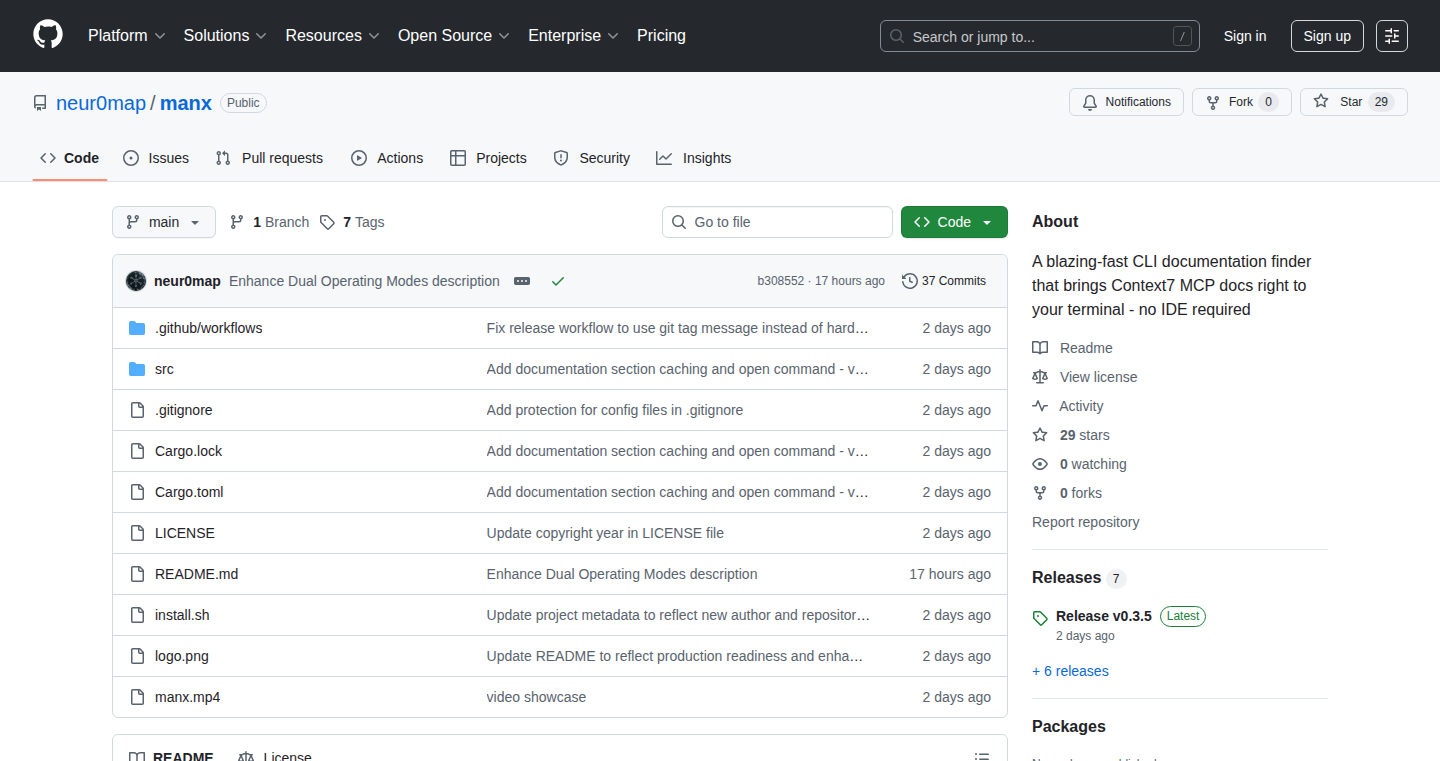The image size is (1440, 761).
Task: Open README.md in the file list
Action: click(x=196, y=574)
